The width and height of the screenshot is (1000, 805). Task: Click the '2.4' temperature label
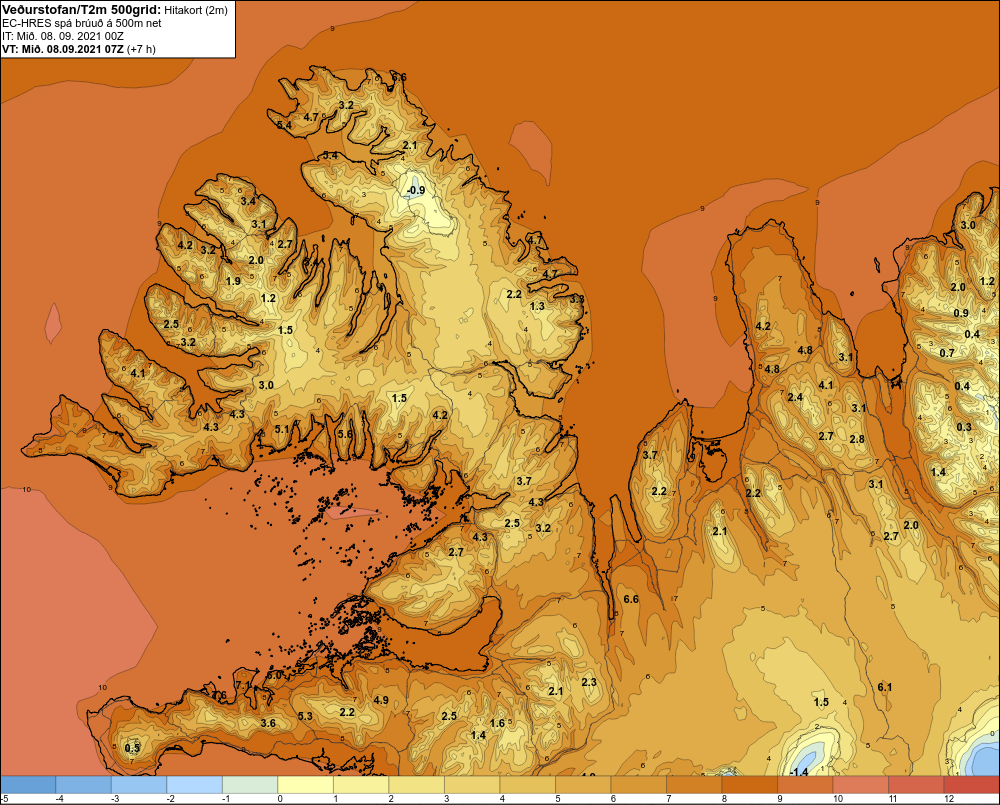coord(795,397)
